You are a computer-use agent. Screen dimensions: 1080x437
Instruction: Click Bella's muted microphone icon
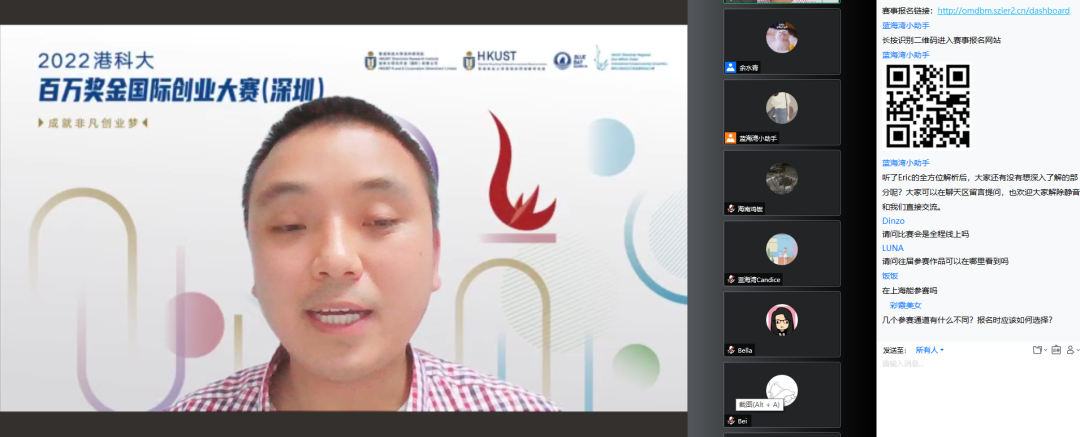(x=731, y=350)
